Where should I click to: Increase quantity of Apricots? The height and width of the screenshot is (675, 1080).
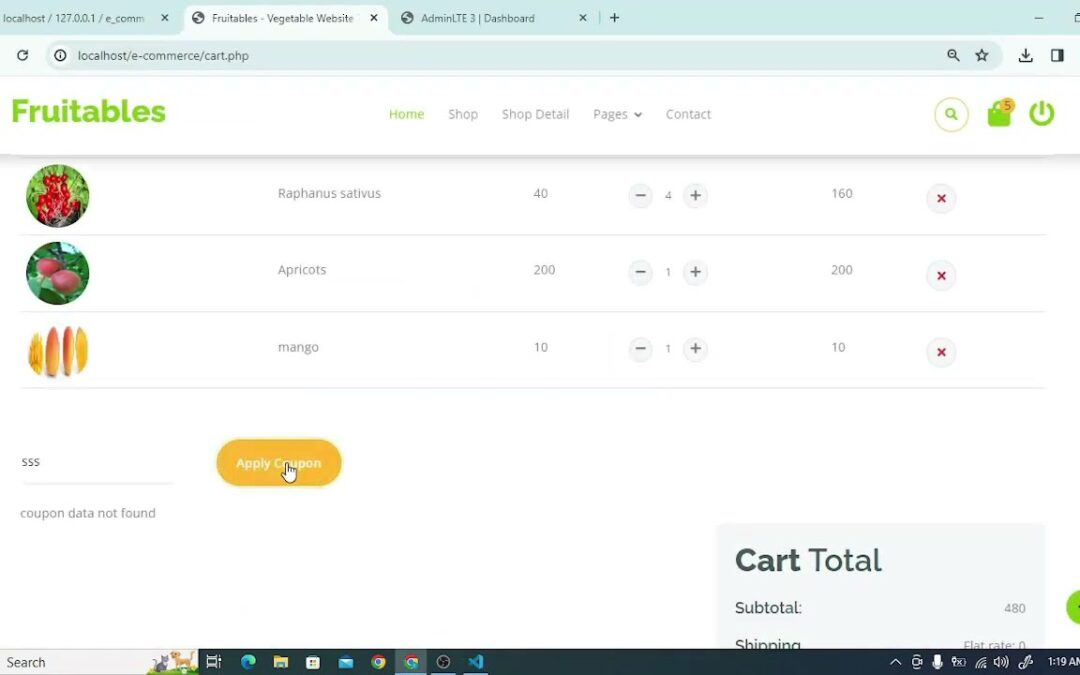[x=695, y=272]
